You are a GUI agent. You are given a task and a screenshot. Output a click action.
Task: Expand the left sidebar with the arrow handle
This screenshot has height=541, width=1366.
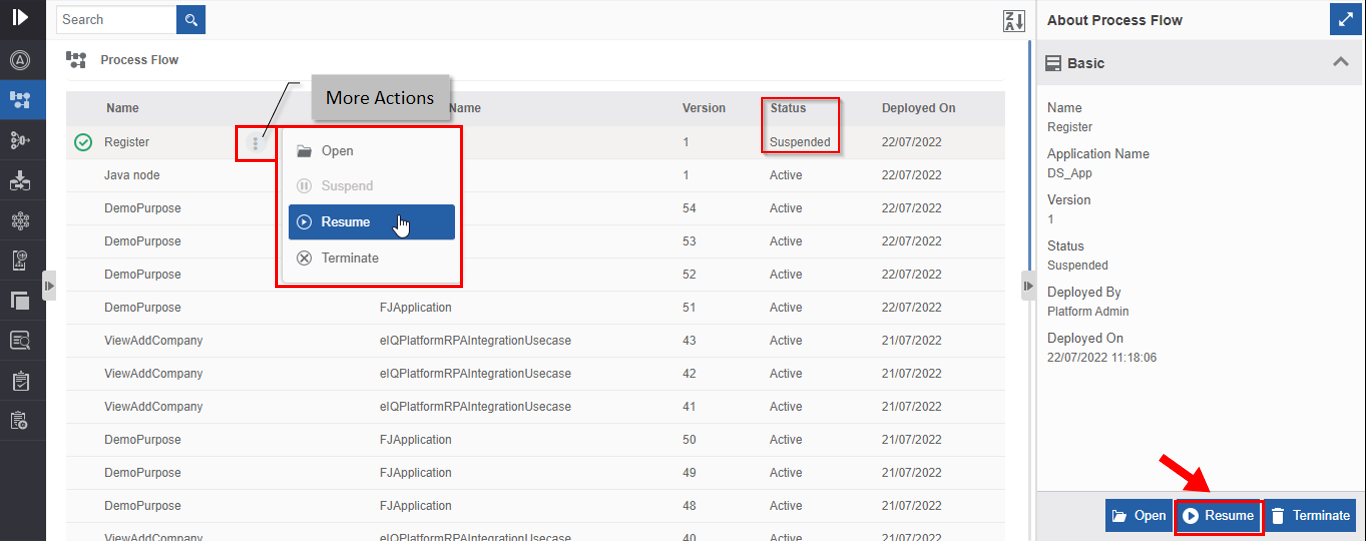(49, 285)
